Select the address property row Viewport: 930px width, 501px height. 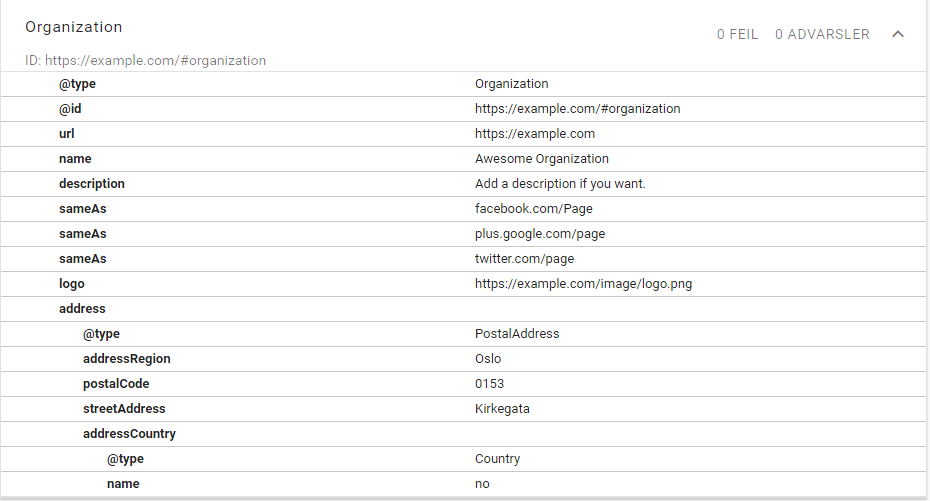(82, 309)
